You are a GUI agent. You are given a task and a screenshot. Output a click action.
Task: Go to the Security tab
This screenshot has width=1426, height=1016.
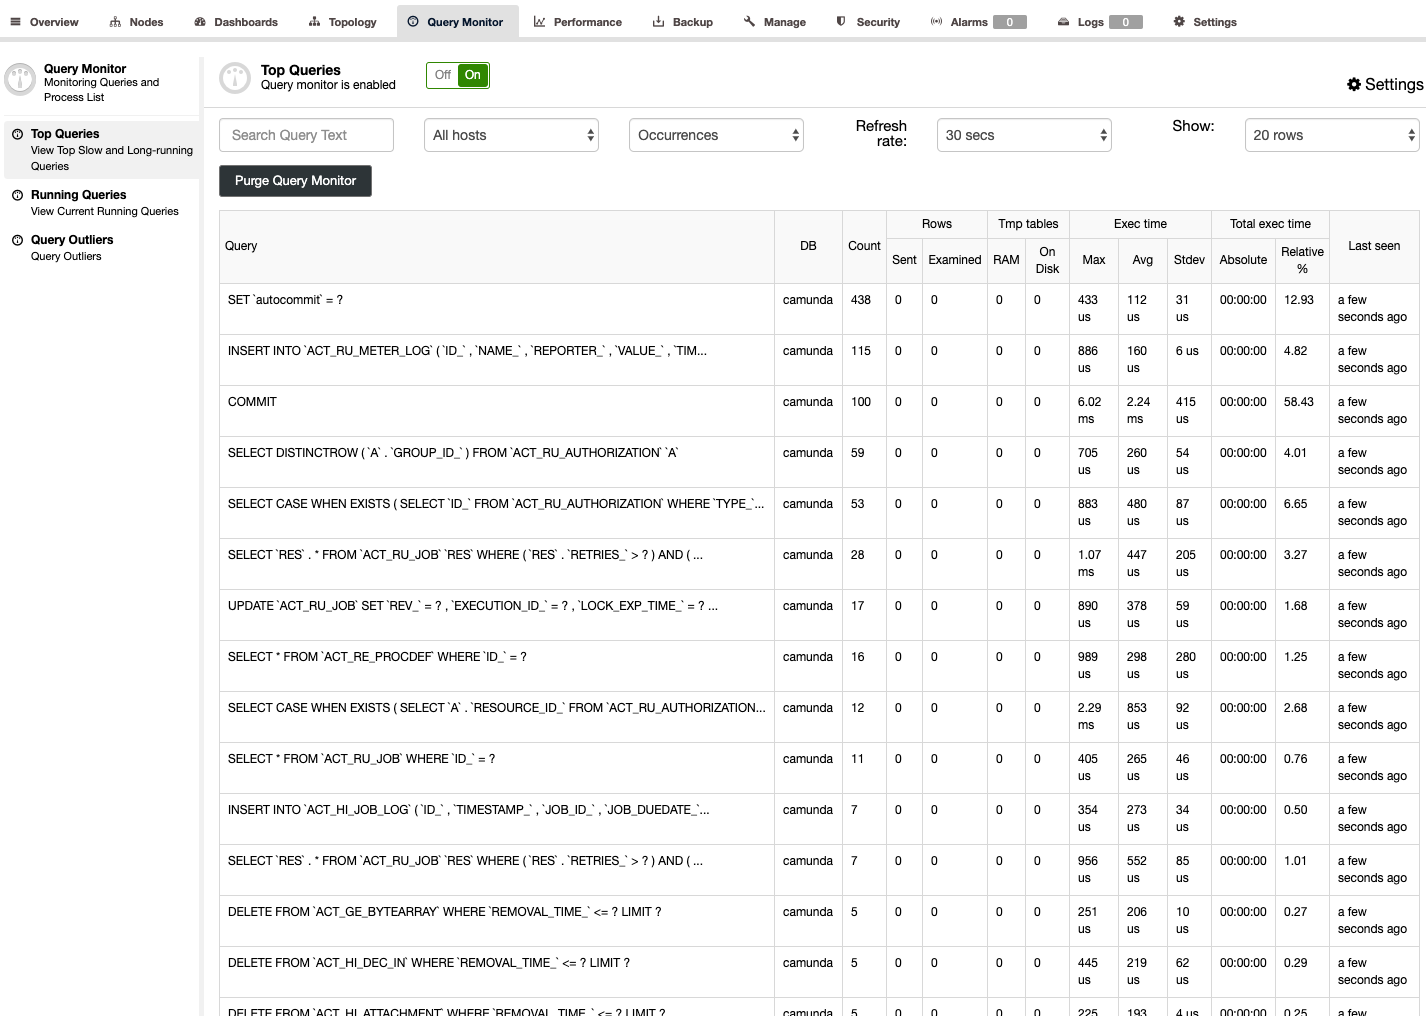[868, 22]
